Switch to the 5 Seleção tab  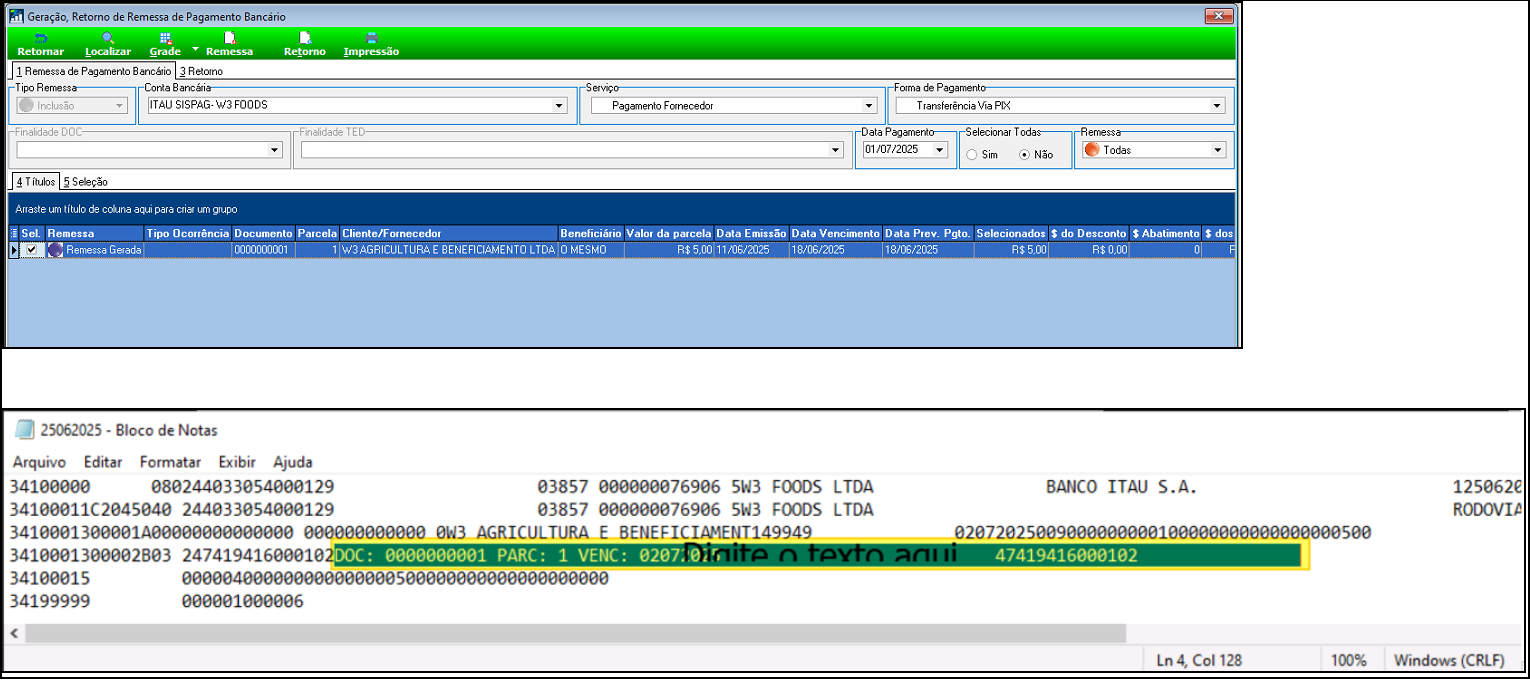click(x=86, y=182)
